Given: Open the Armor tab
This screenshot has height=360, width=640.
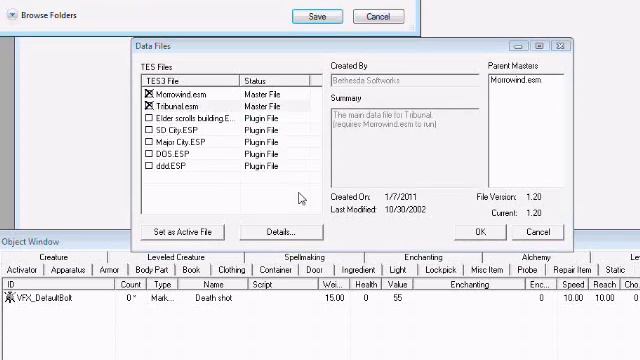Looking at the screenshot, I should pyautogui.click(x=109, y=270).
